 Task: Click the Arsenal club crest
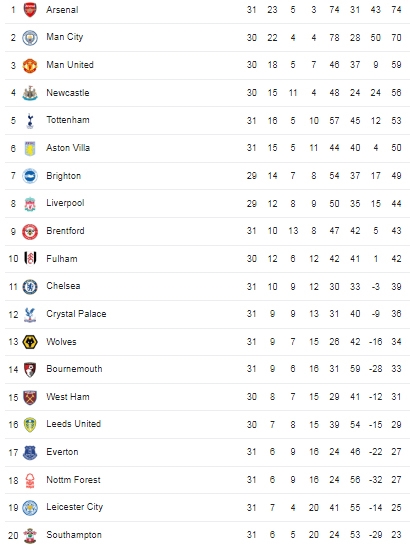click(x=30, y=10)
